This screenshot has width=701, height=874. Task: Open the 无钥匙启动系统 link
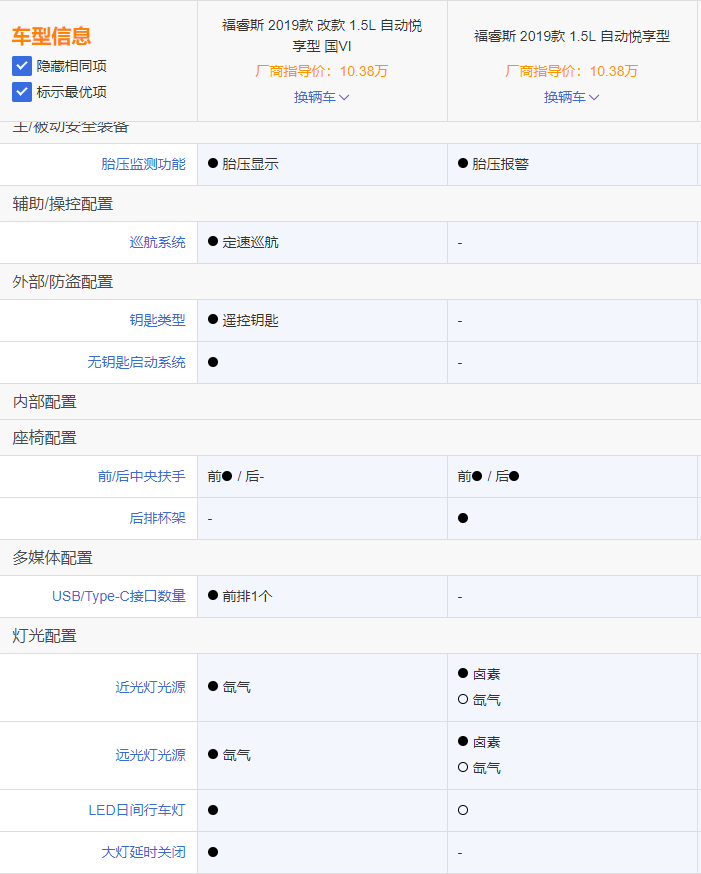click(x=136, y=362)
